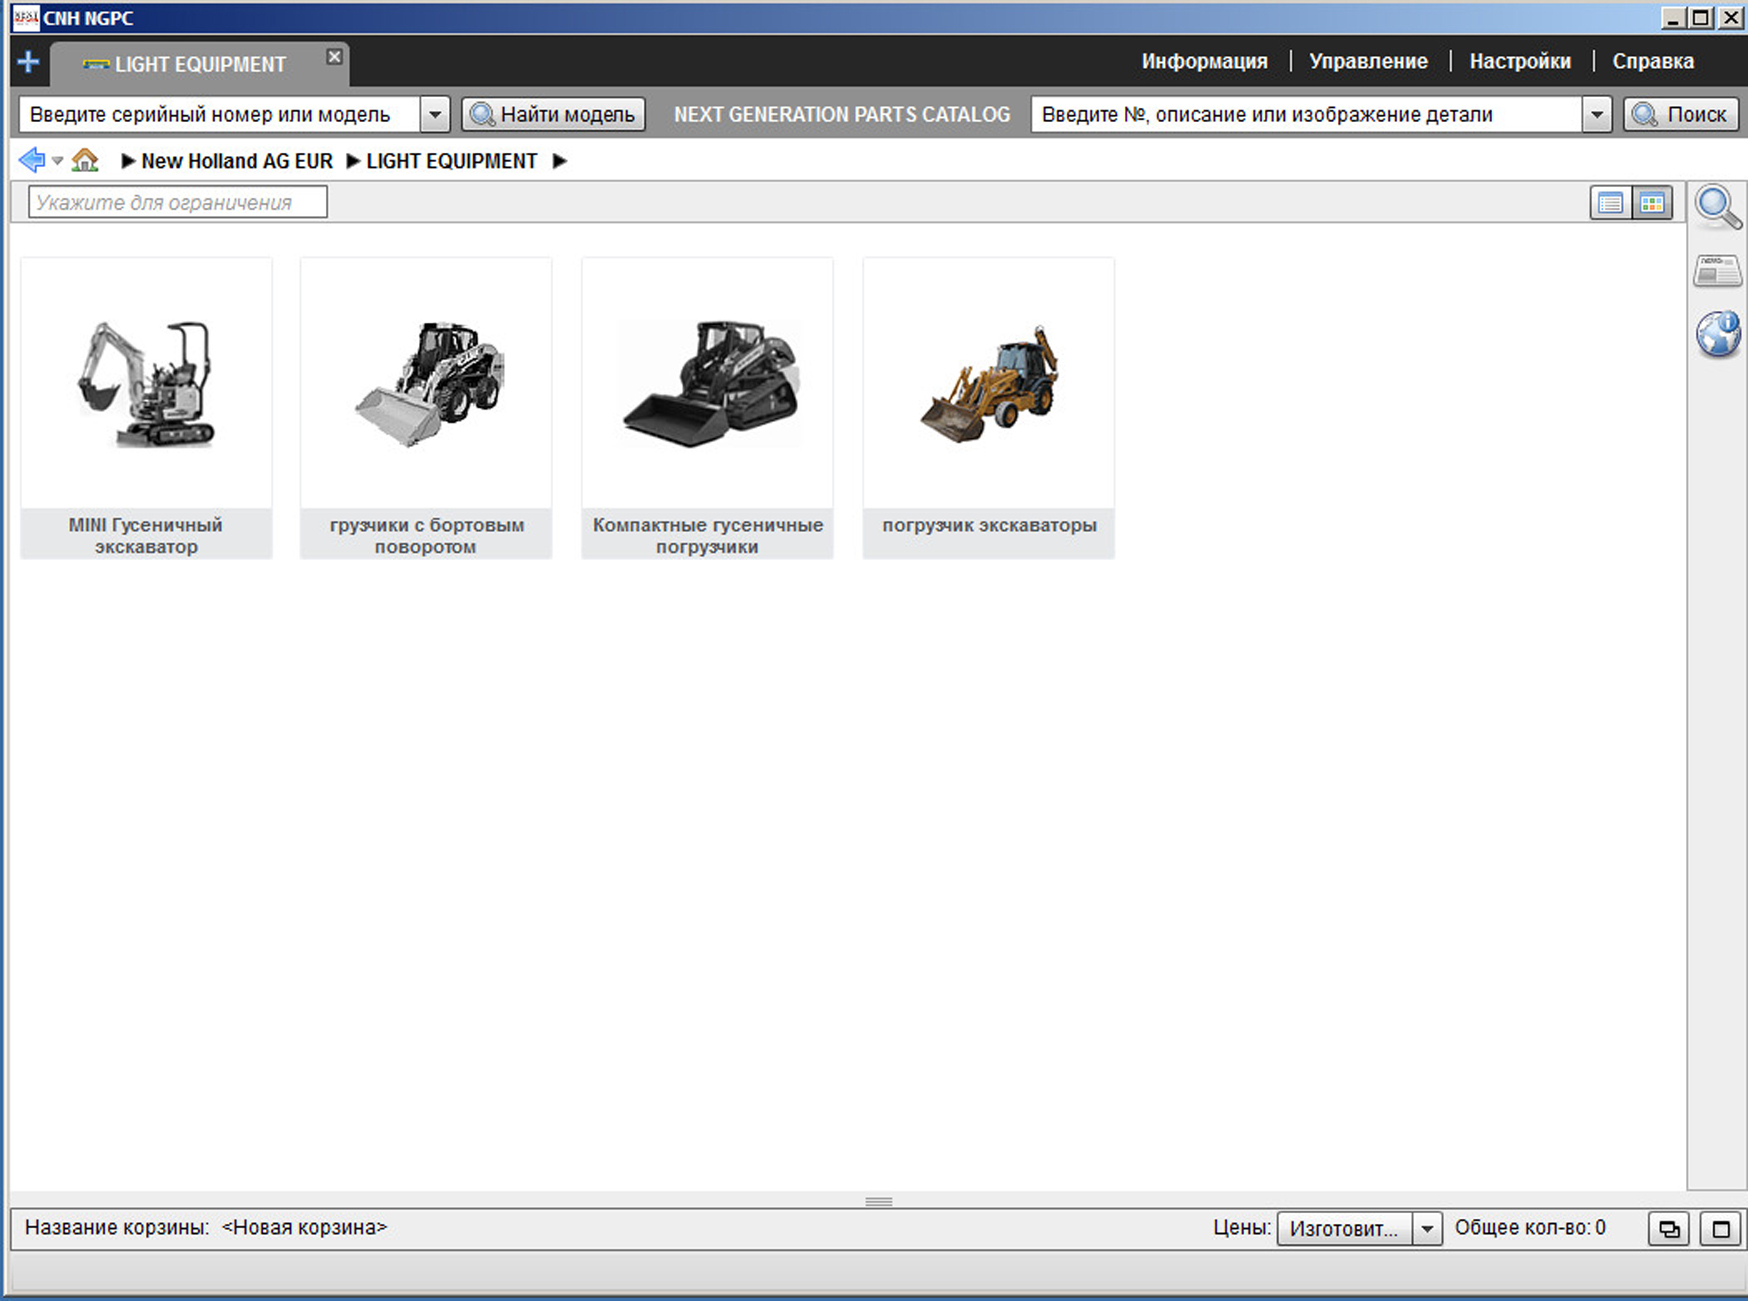This screenshot has width=1748, height=1301.
Task: Click the blue back arrow icon
Action: (x=31, y=160)
